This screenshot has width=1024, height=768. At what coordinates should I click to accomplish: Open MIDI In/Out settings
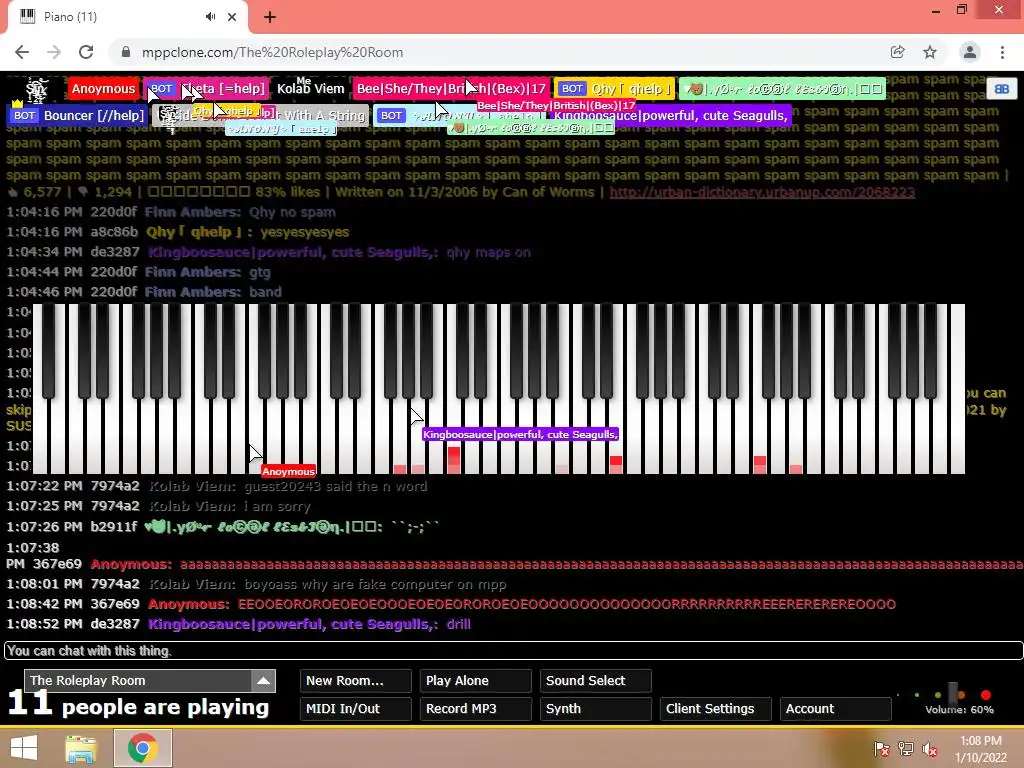(x=355, y=709)
